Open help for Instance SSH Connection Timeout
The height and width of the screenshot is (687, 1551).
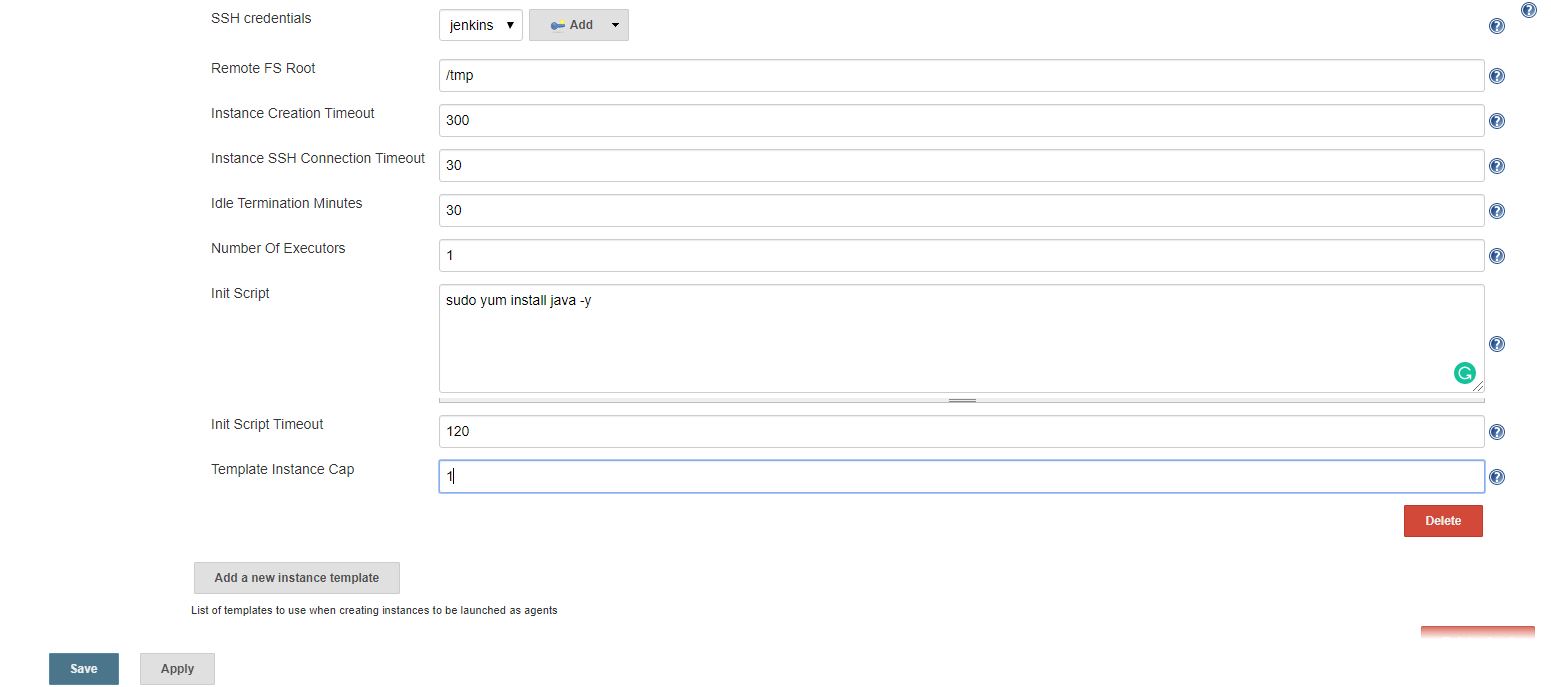click(x=1497, y=166)
